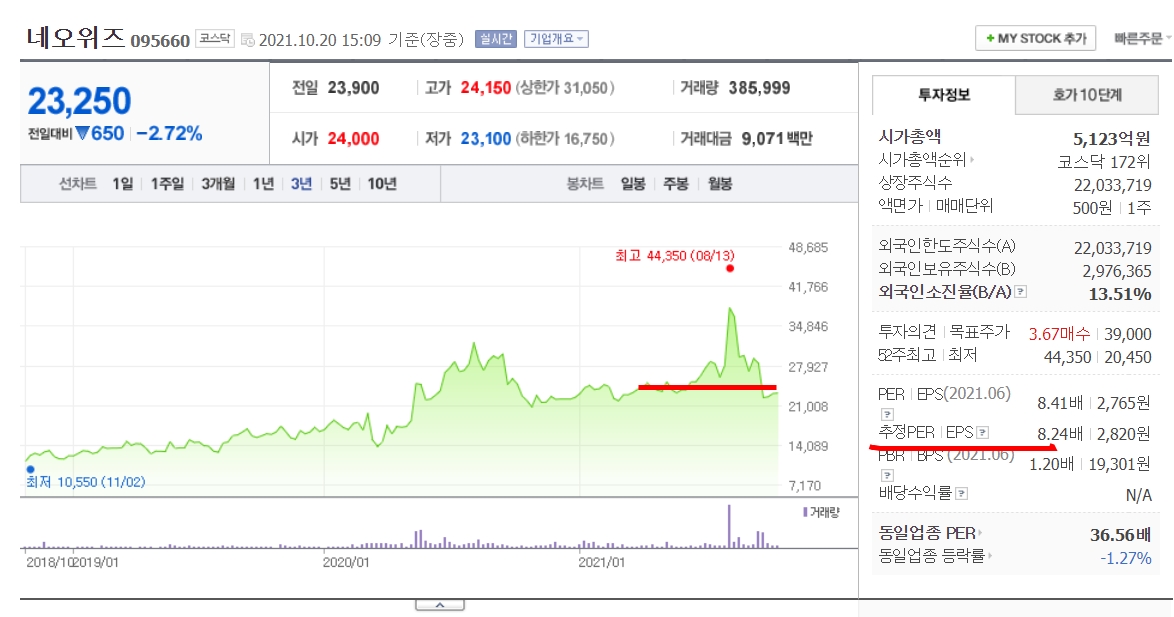
Task: Click the estimated PER value 8.24배
Action: 1059,434
